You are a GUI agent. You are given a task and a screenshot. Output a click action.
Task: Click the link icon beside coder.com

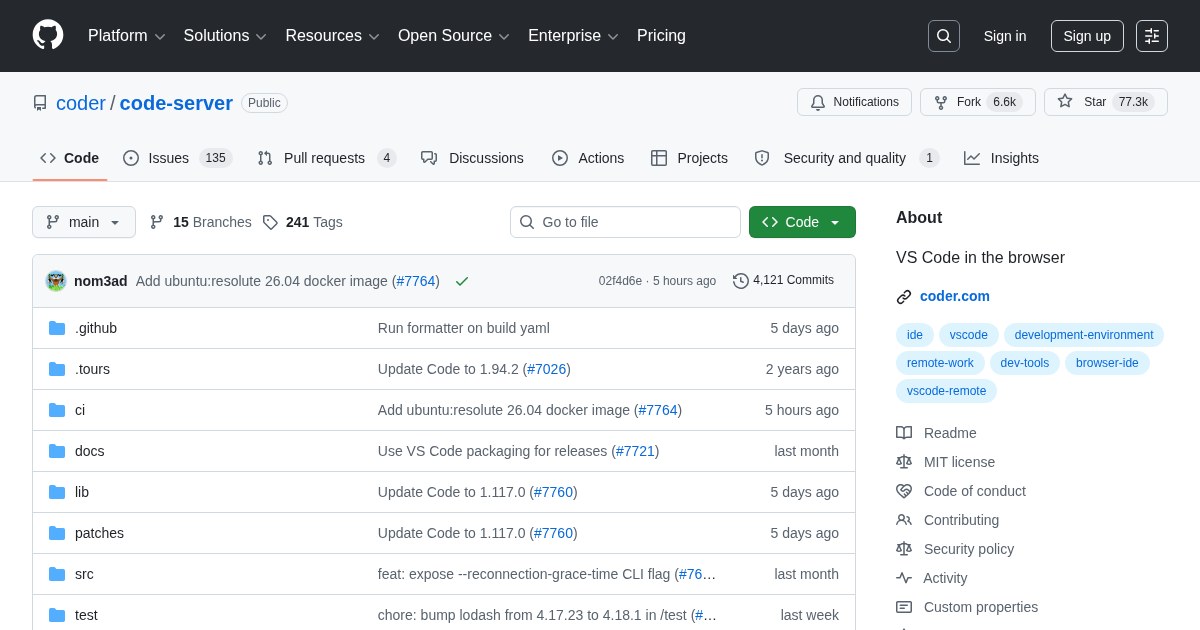click(x=904, y=296)
